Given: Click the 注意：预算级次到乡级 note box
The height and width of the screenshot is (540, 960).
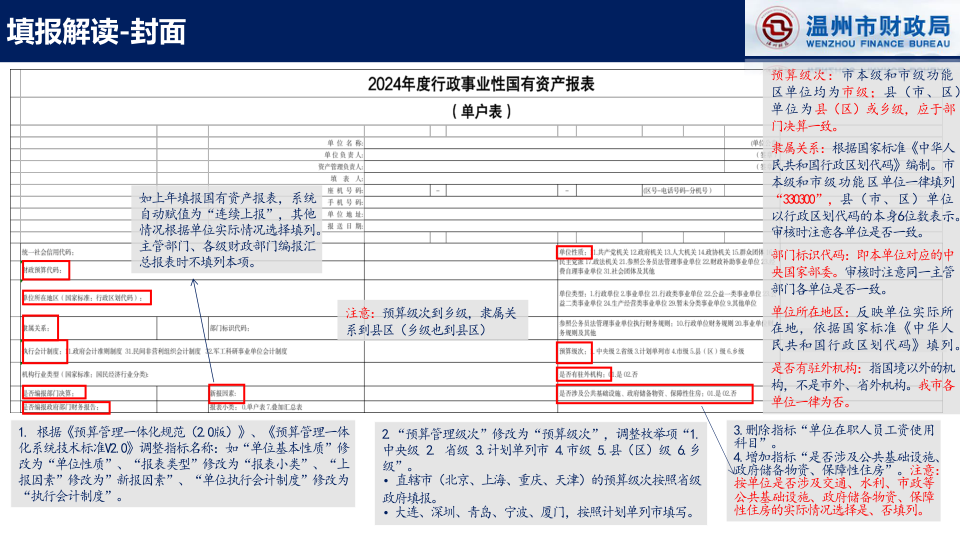Looking at the screenshot, I should 433,321.
